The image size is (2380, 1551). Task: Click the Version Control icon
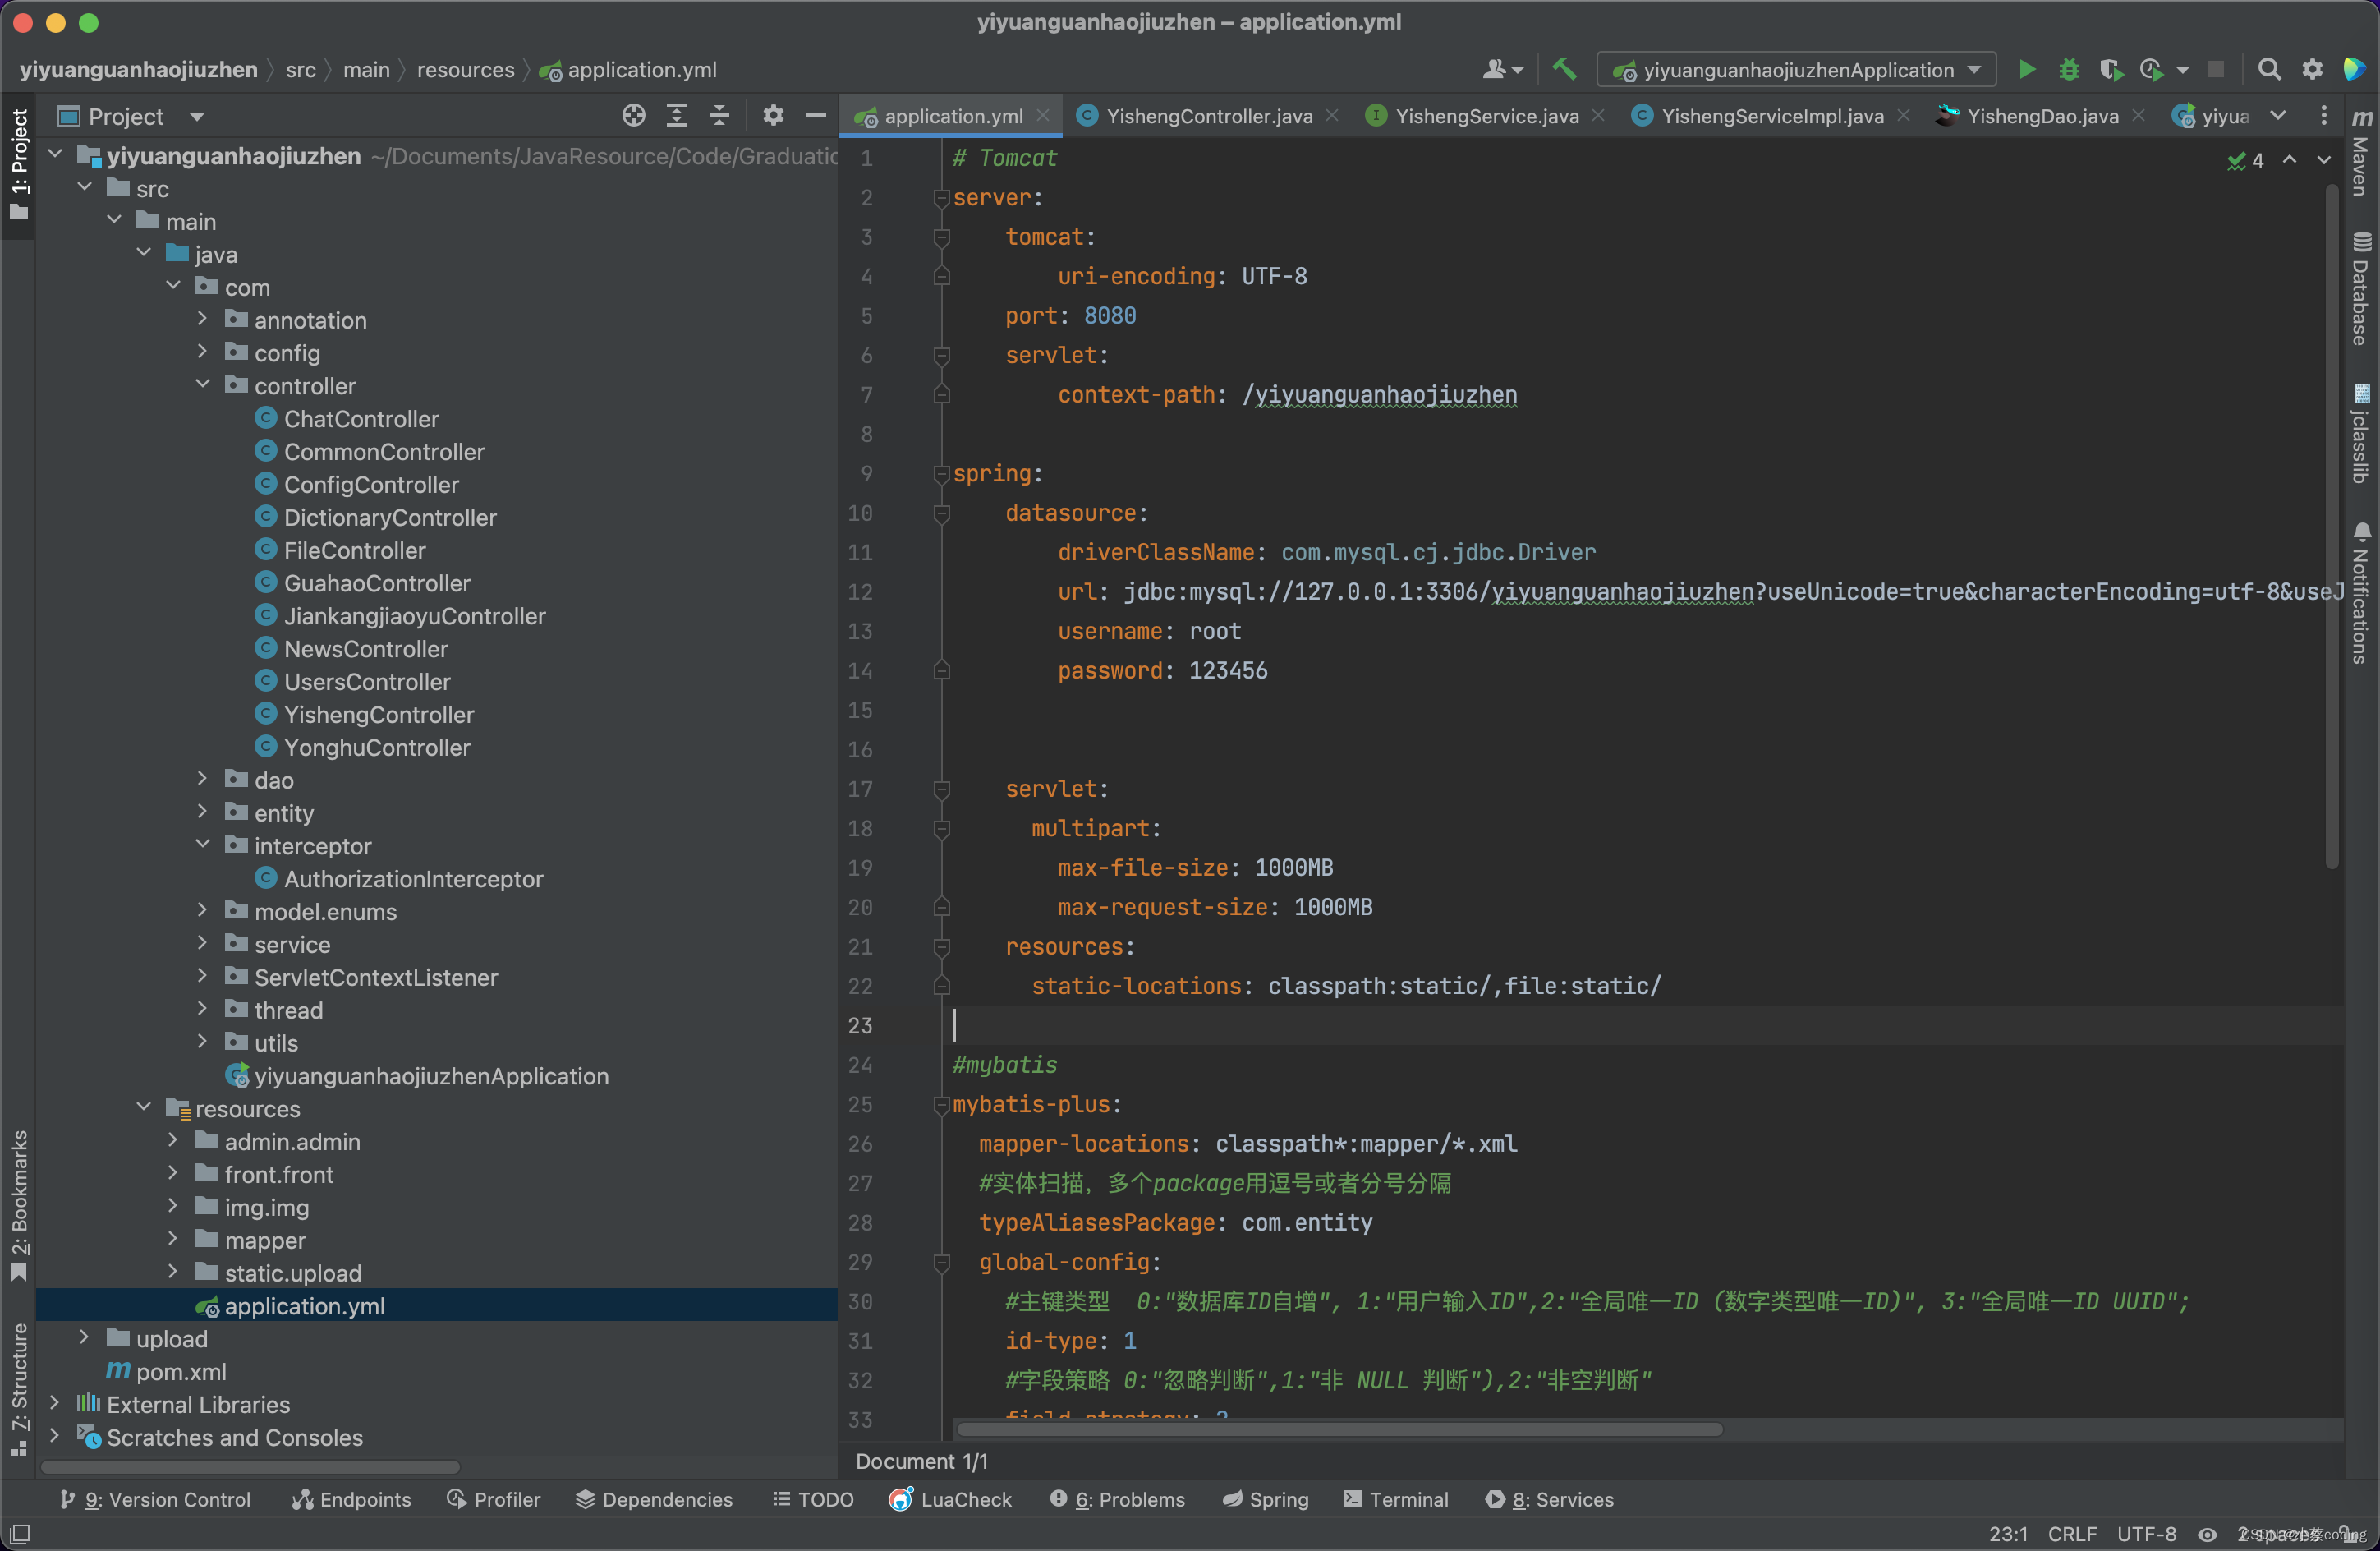(x=67, y=1498)
